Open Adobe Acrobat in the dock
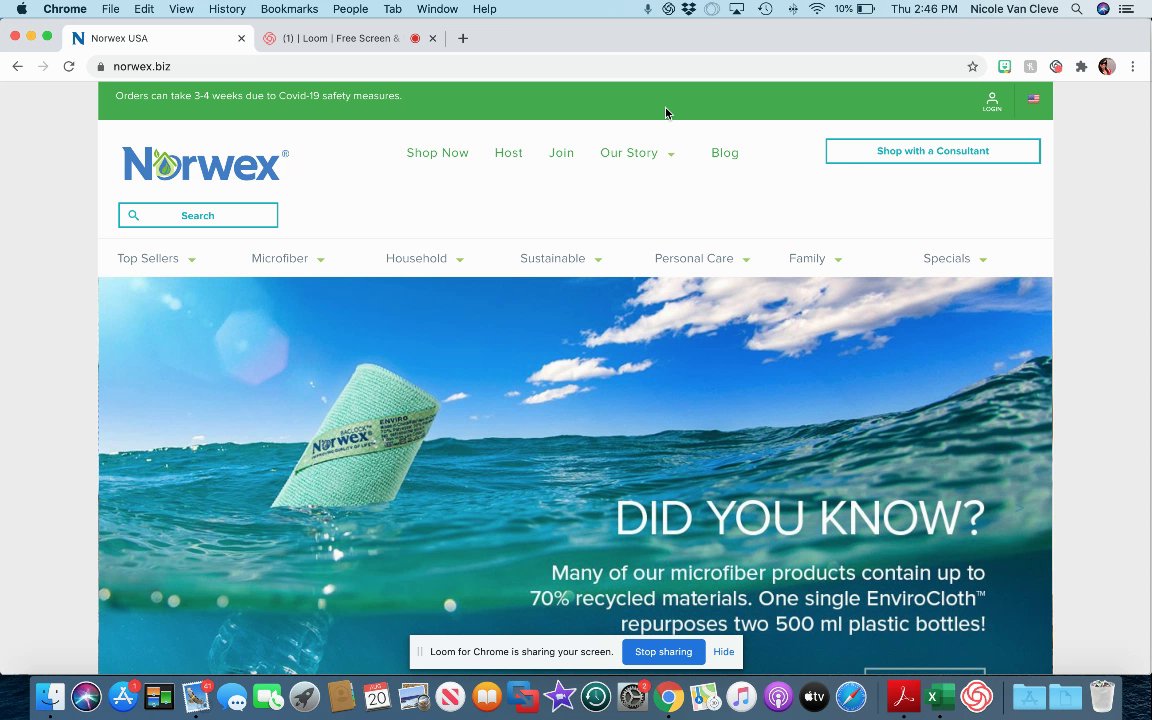The height and width of the screenshot is (720, 1152). [903, 696]
